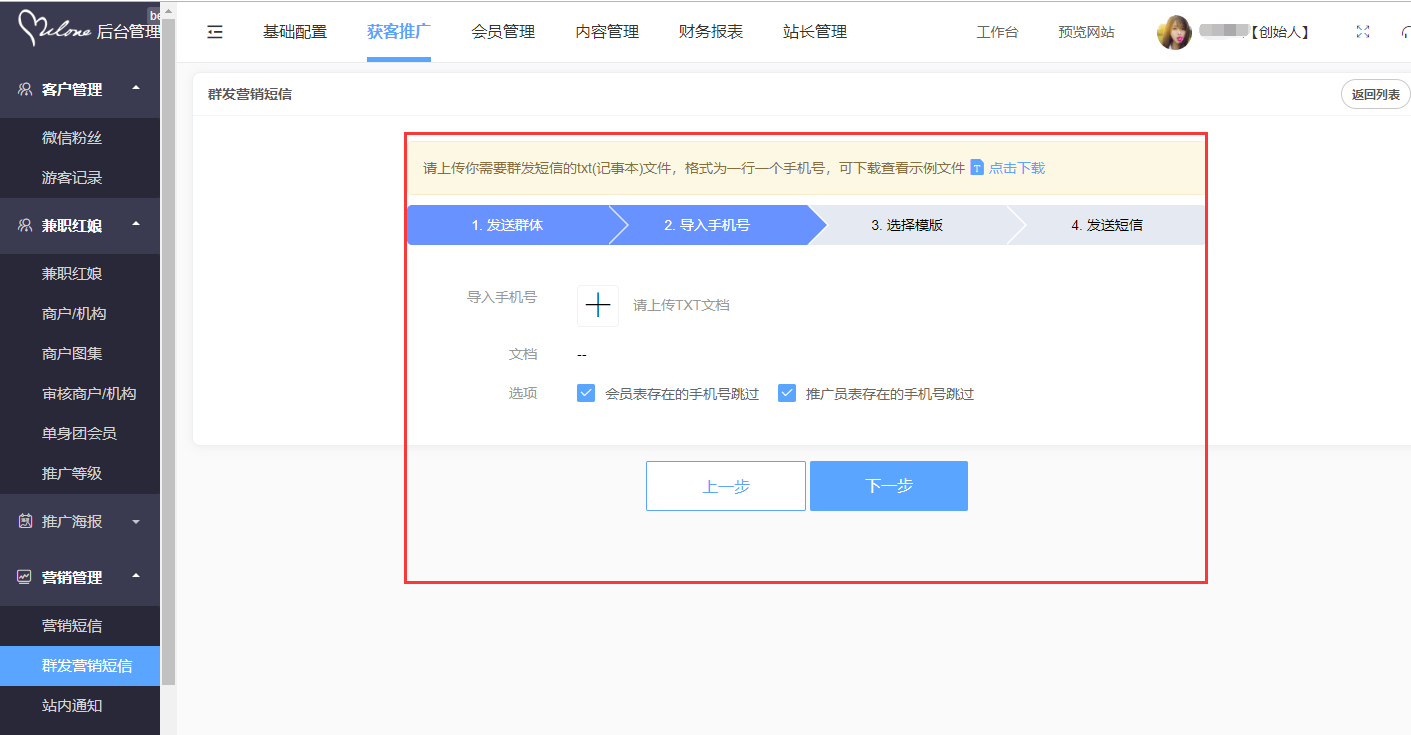Open 单身团会员 in the sidebar
Viewport: 1411px width, 735px height.
[x=79, y=434]
